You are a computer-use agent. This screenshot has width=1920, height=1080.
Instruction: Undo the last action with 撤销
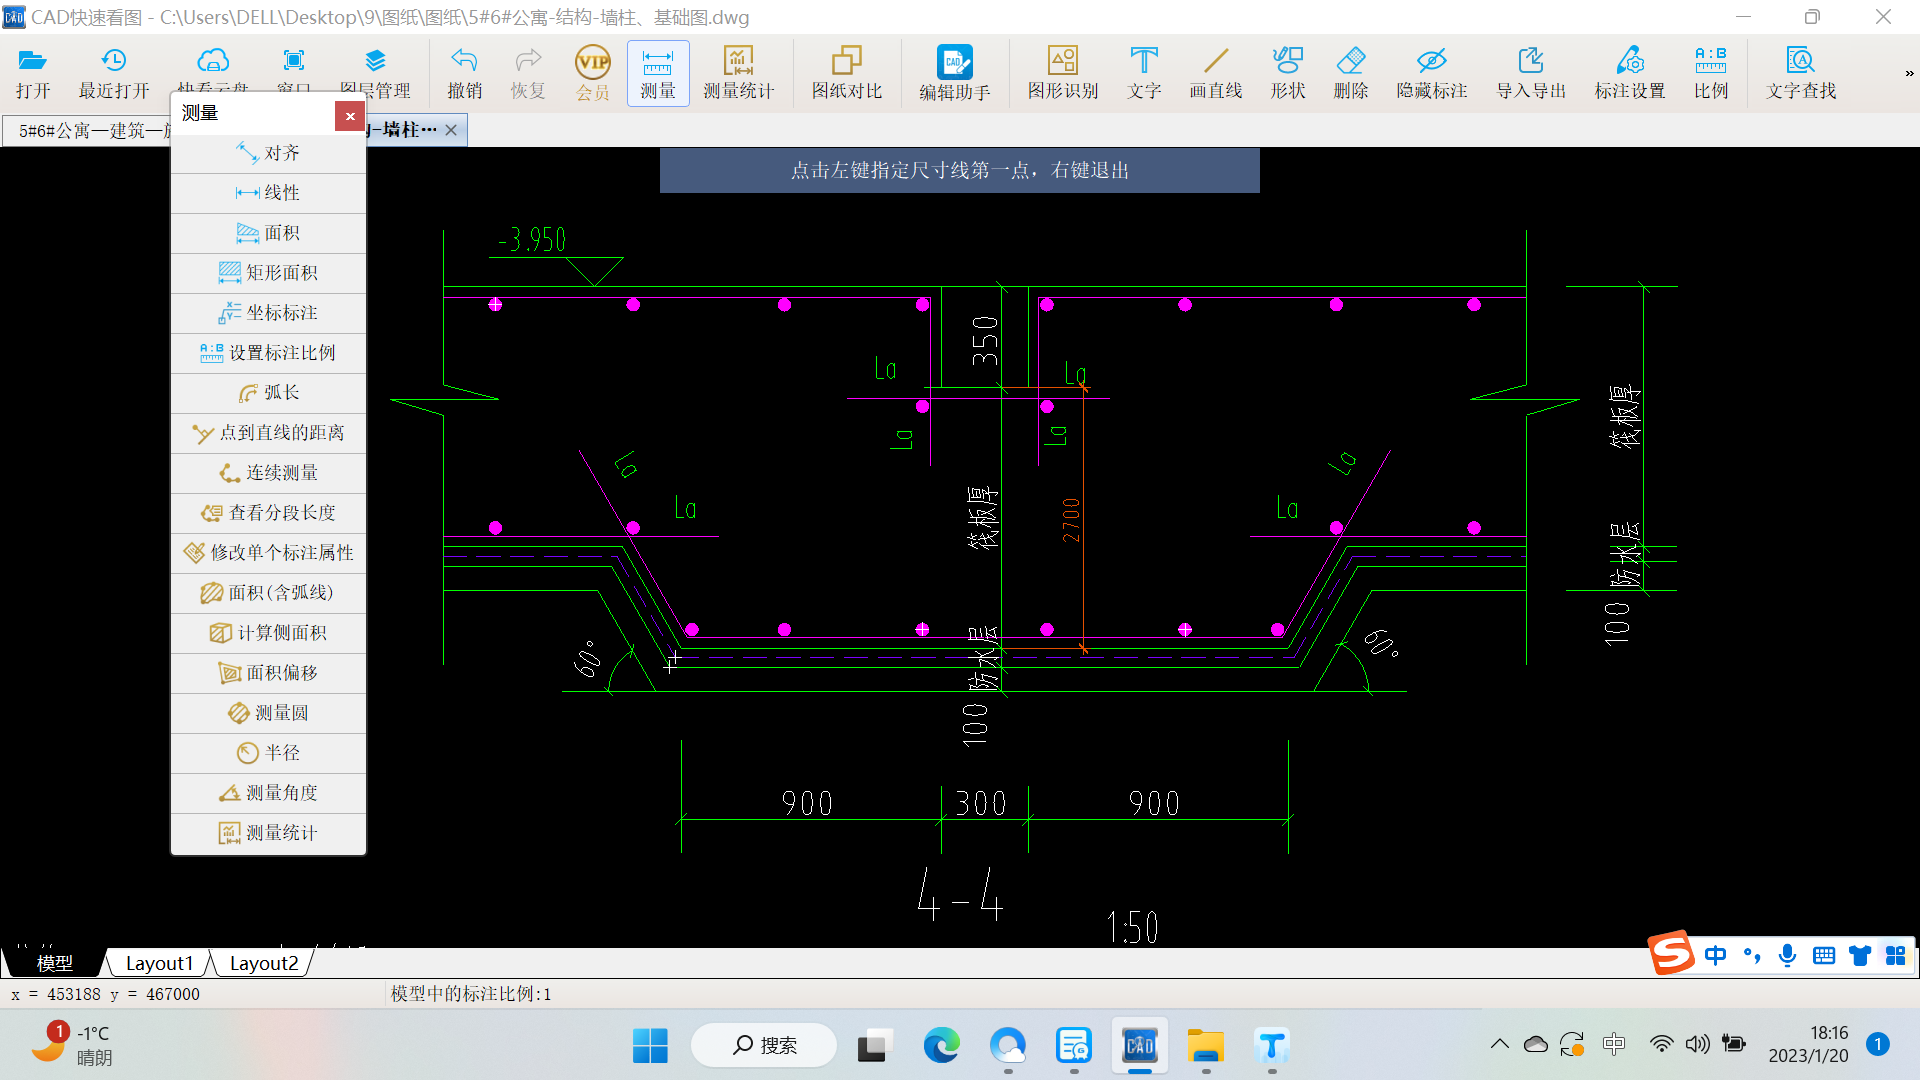click(x=464, y=74)
